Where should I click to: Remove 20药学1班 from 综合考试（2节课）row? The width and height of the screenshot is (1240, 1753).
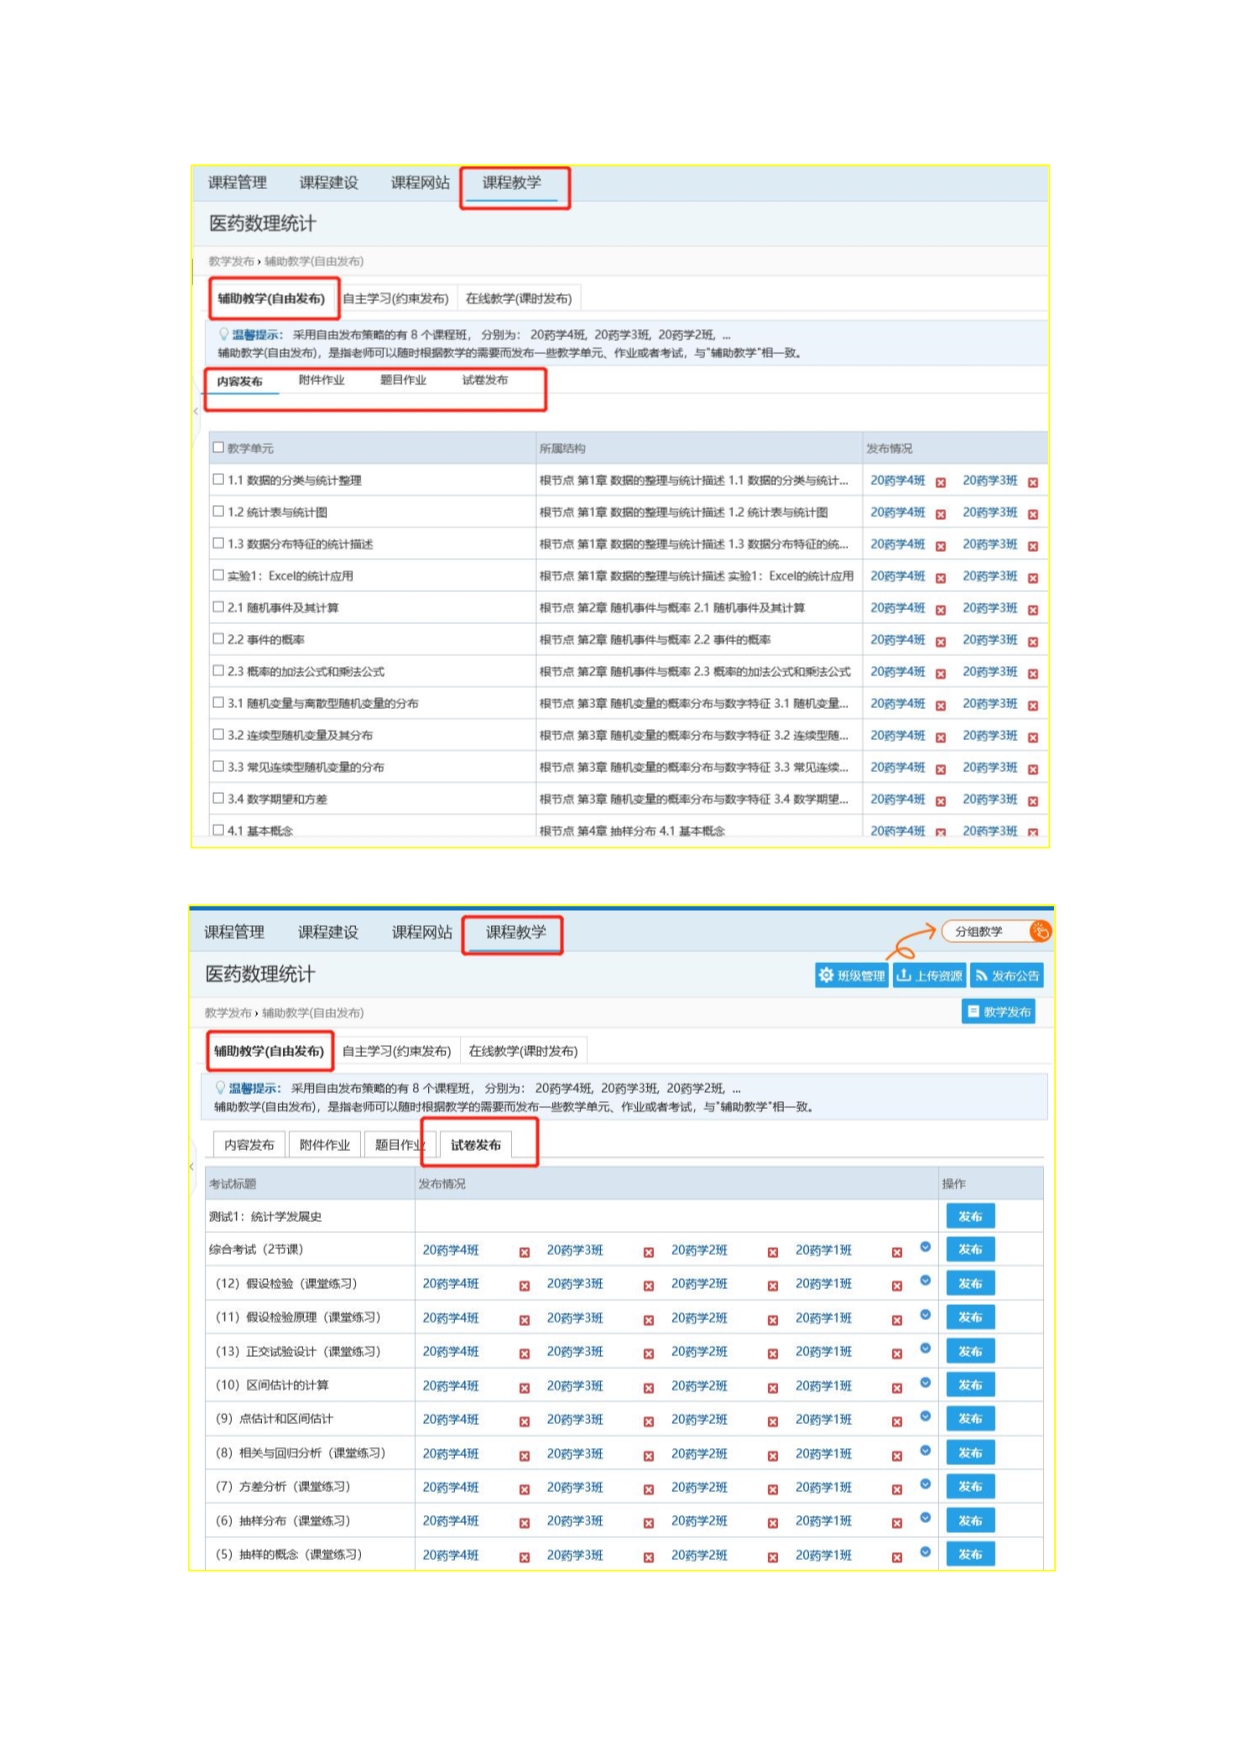[x=897, y=1253]
